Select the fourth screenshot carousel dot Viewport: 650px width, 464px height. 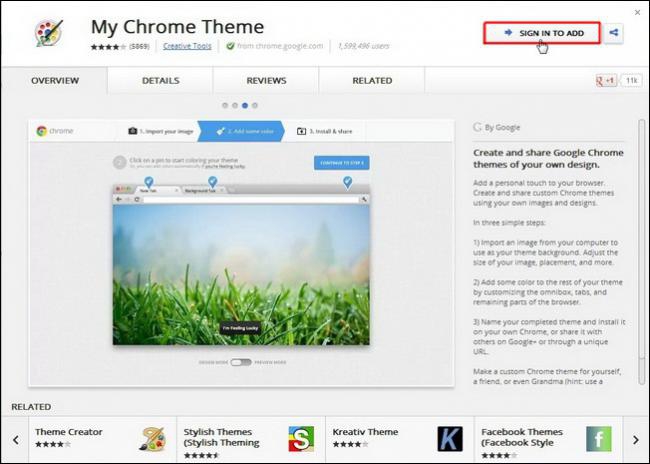255,105
